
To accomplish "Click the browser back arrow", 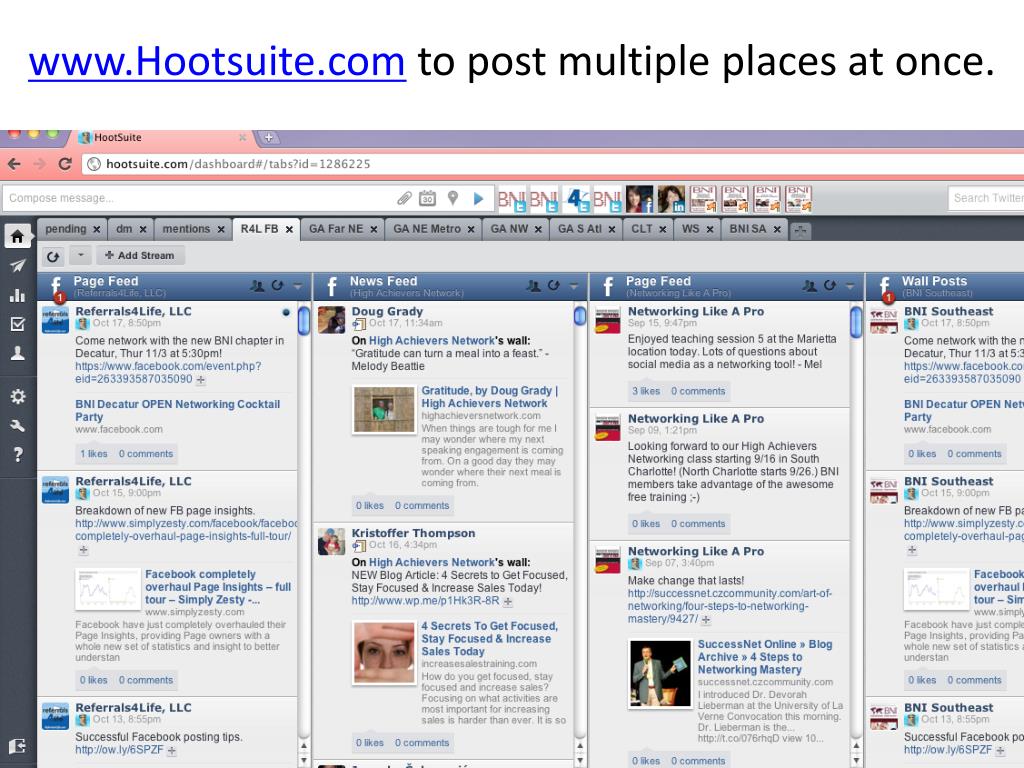I will click(14, 164).
